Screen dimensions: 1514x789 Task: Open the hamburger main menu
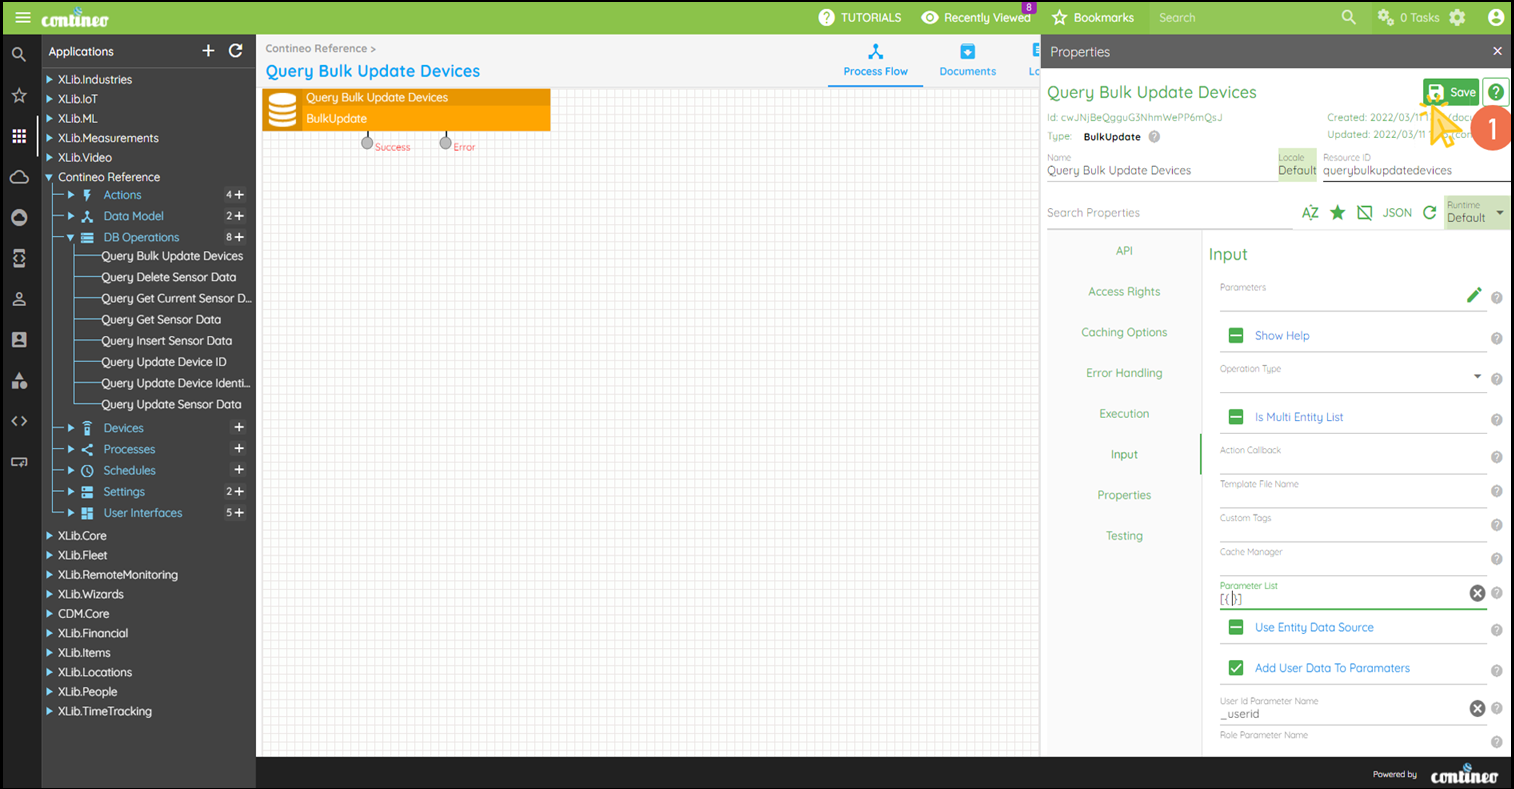[x=22, y=18]
